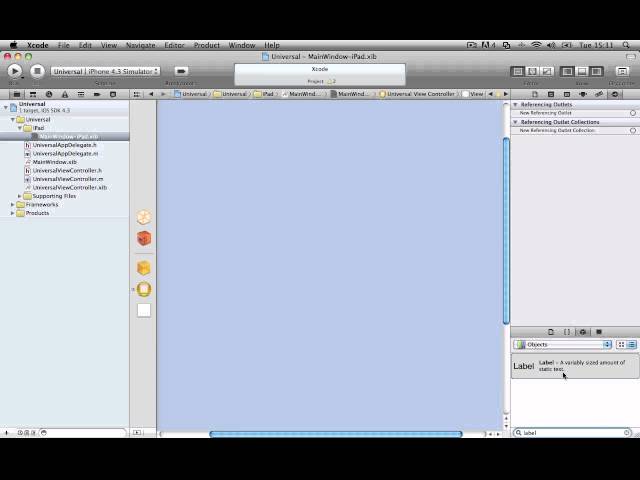Open the Attributes inspector tab
Viewport: 640px width, 480px height.
click(567, 94)
